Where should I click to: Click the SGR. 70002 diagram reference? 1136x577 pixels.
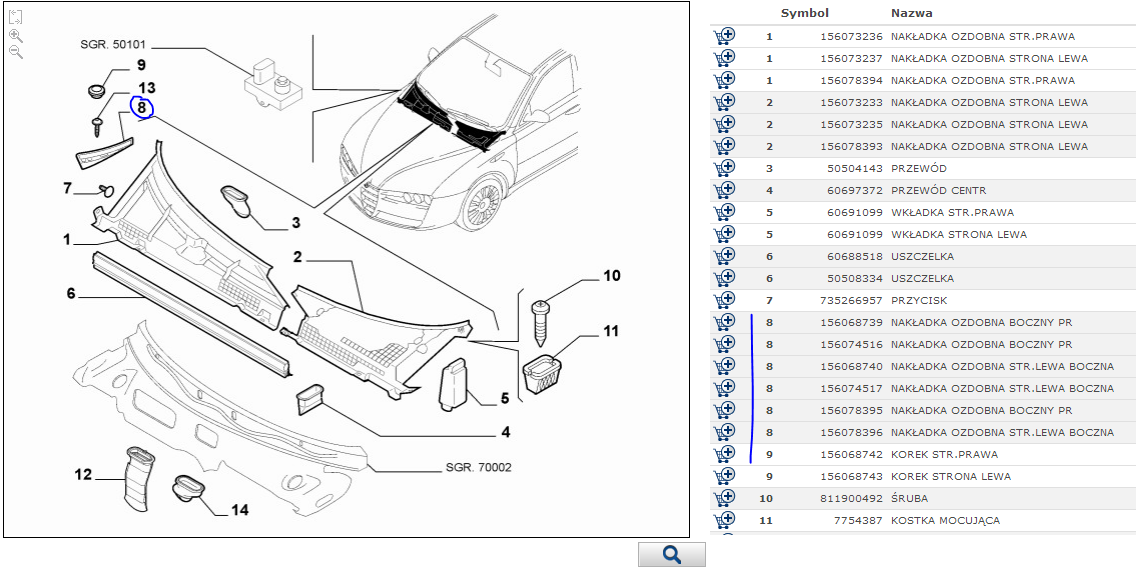(x=479, y=467)
